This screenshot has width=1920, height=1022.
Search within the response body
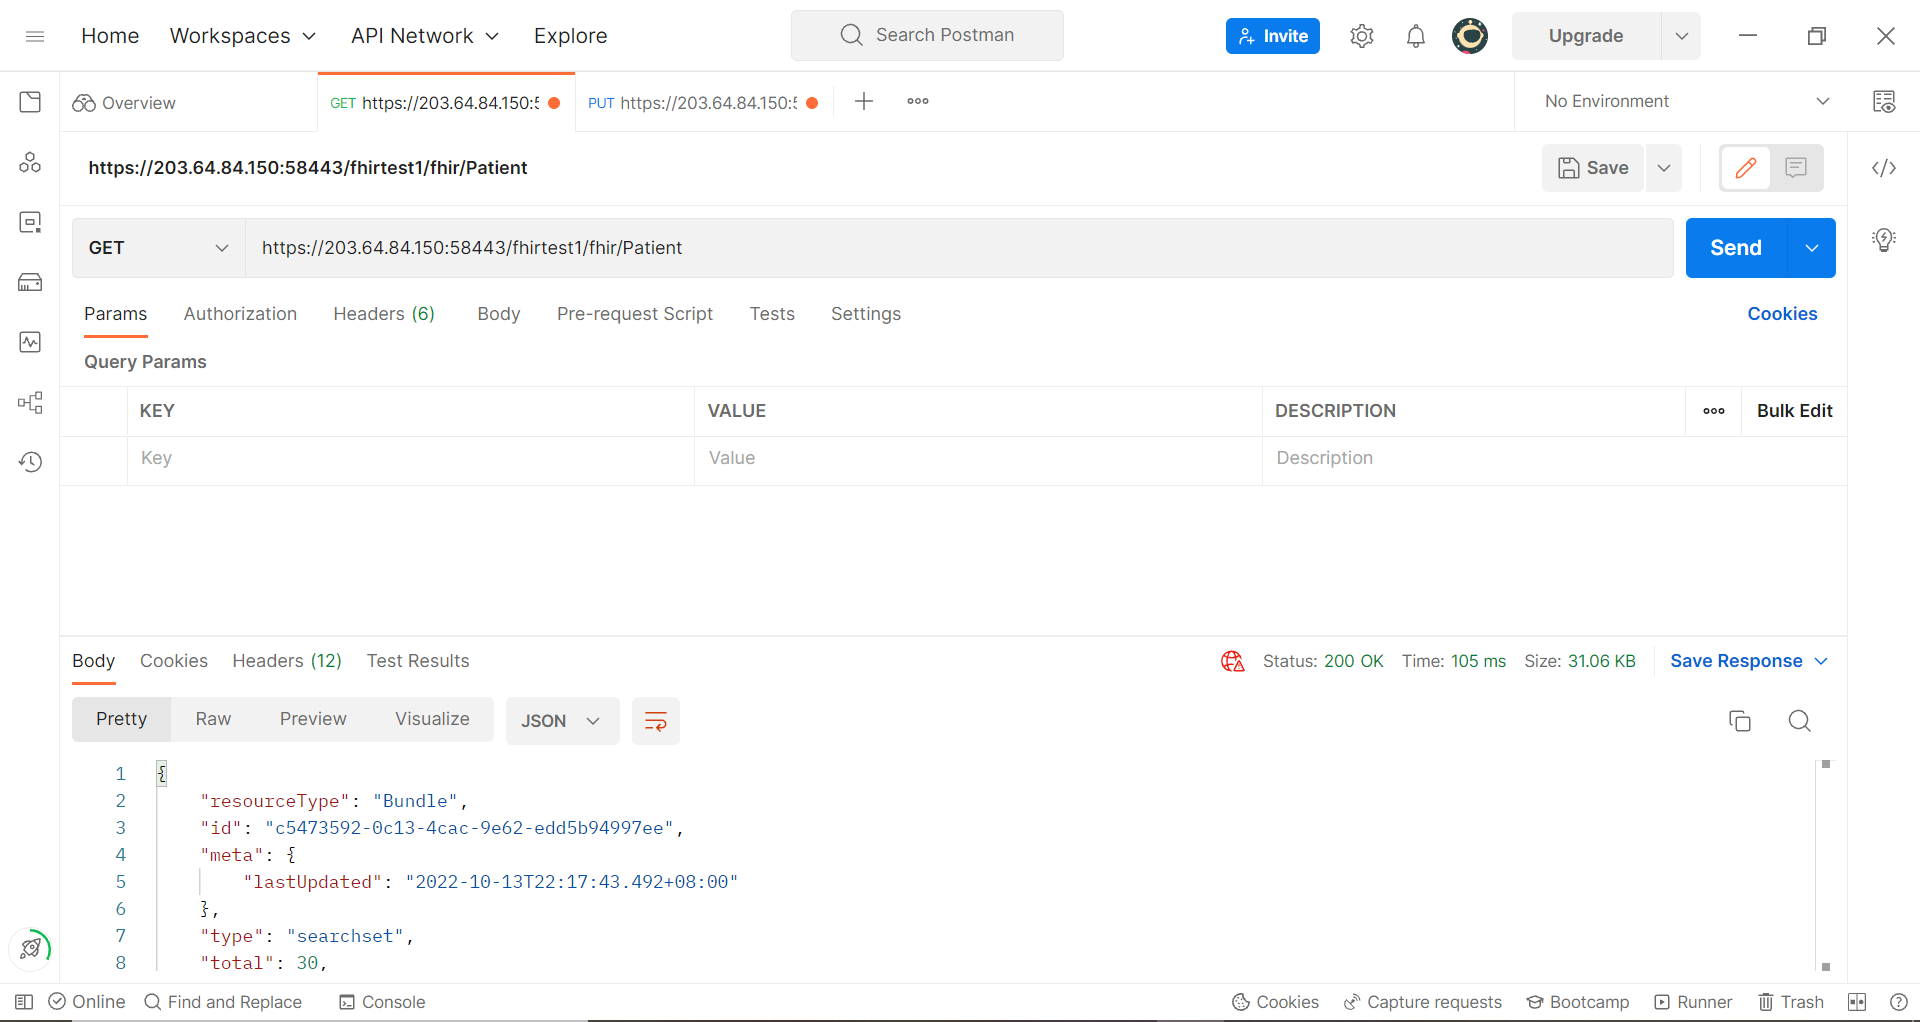click(1799, 721)
